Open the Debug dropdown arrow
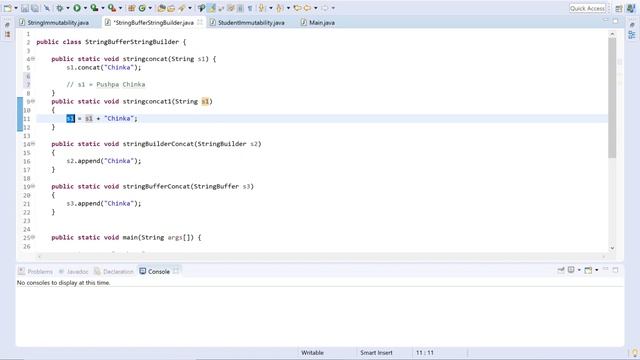 68,8
